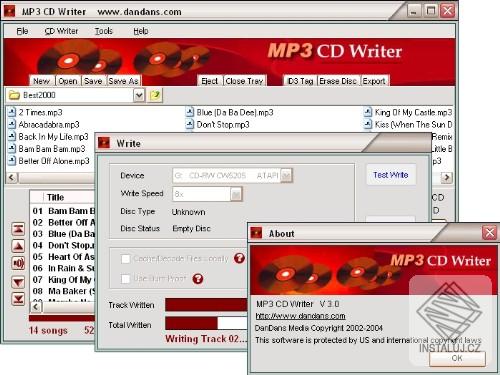This screenshot has width=500, height=375.
Task: Open the Help menu
Action: pos(141,31)
